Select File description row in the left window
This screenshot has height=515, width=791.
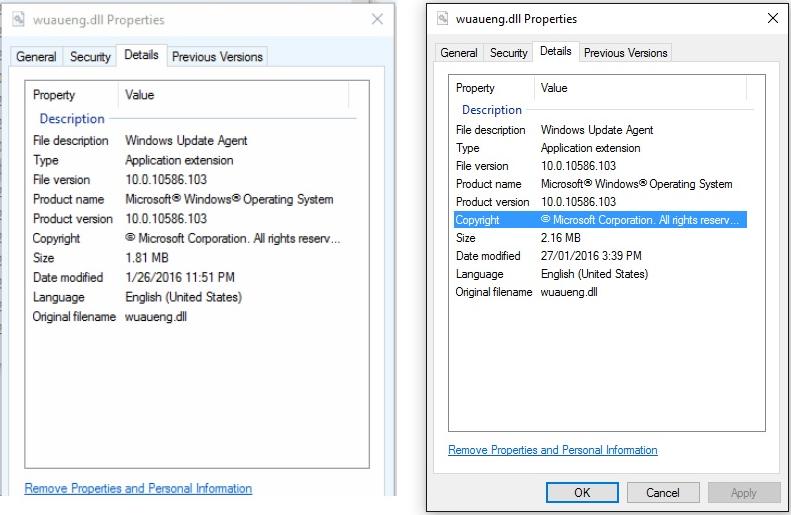pyautogui.click(x=187, y=140)
